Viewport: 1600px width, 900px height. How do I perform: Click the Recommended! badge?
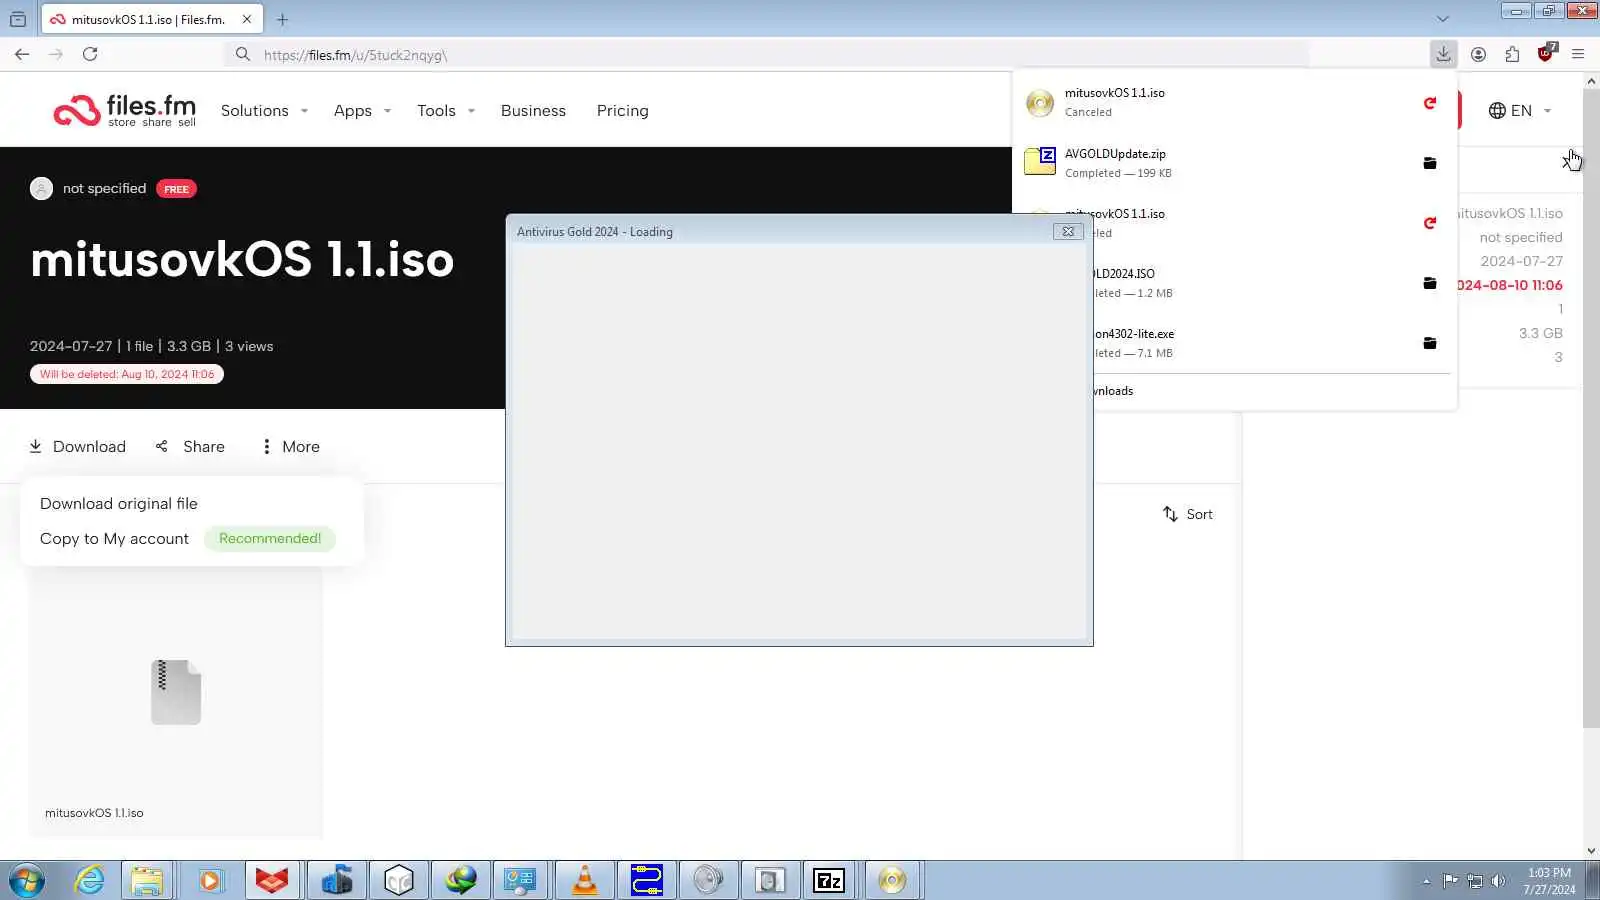[270, 539]
